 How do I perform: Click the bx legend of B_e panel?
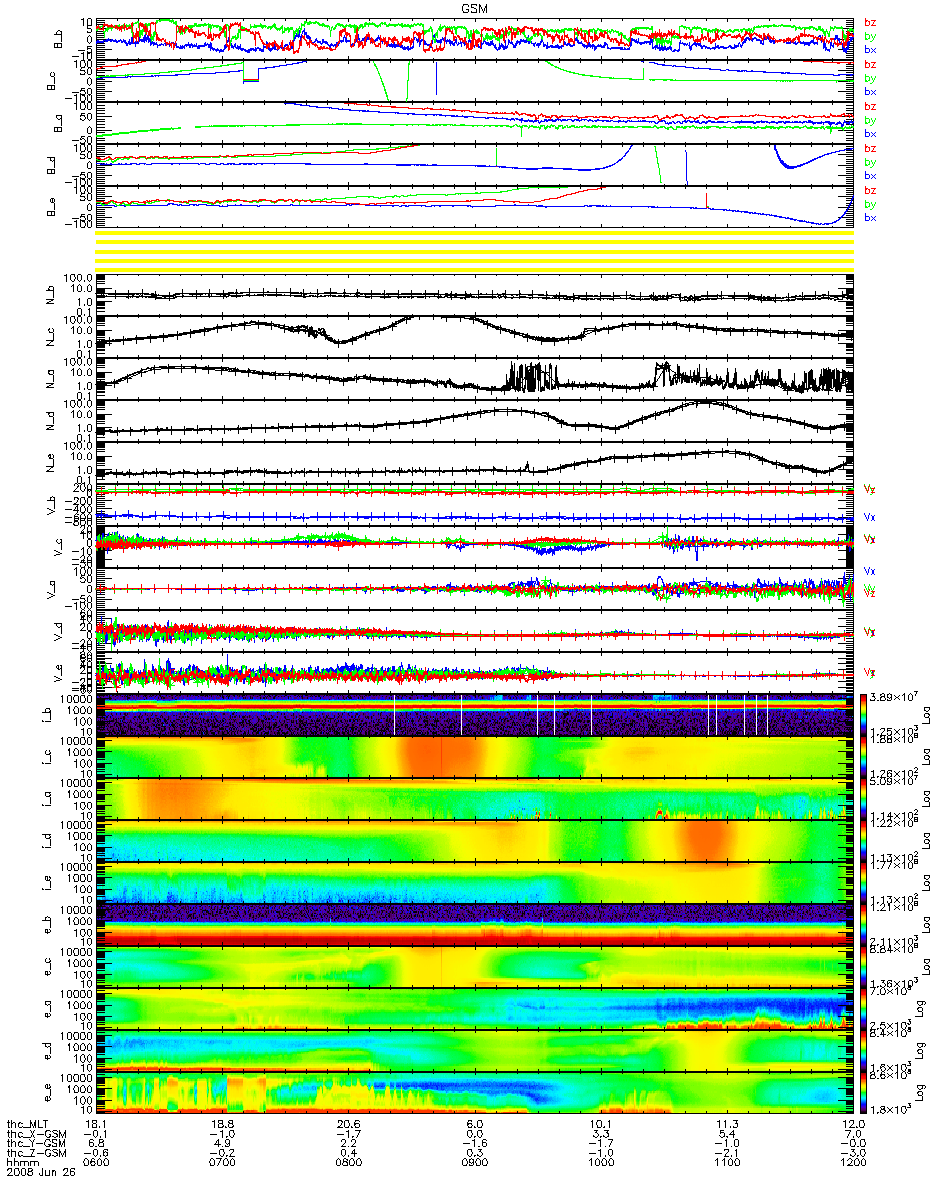[870, 217]
